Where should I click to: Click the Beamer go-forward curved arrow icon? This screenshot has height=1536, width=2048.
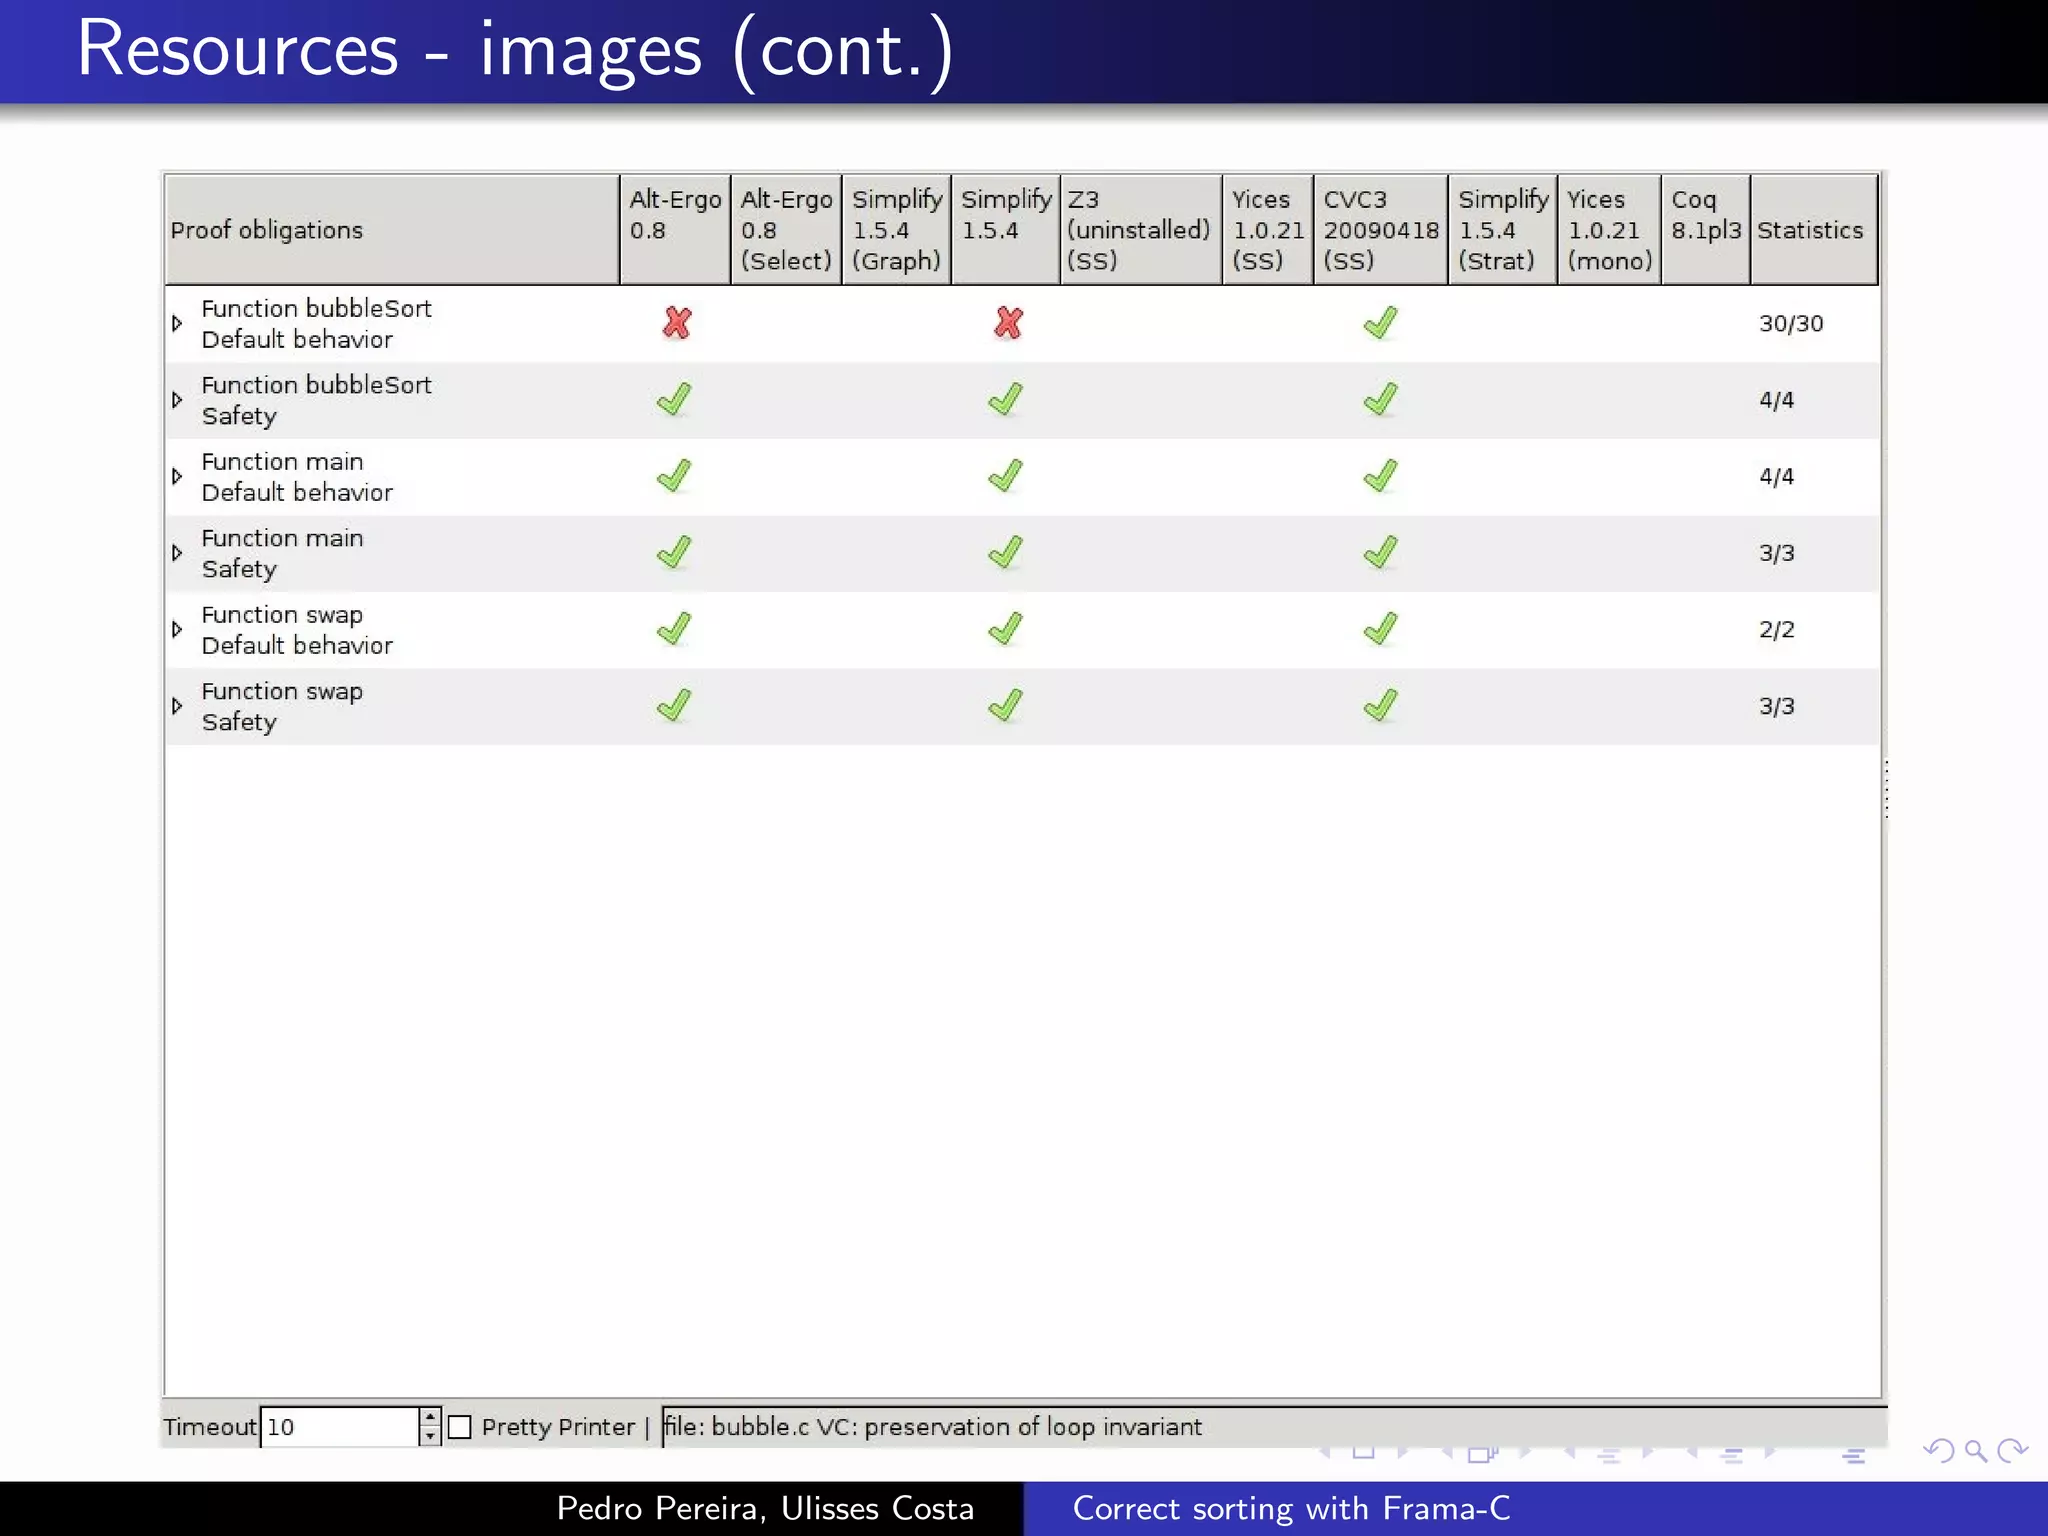pos(2012,1451)
